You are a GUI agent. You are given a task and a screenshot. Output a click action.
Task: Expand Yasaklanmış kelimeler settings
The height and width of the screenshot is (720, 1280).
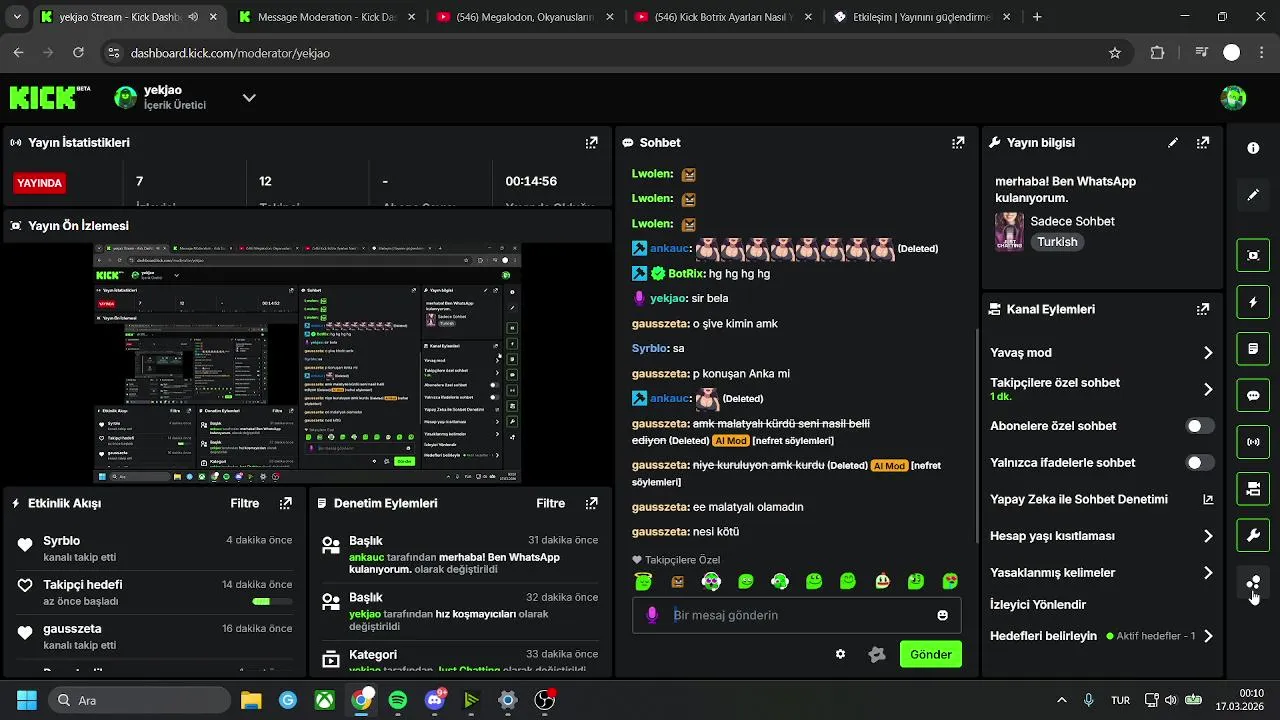(x=1208, y=573)
